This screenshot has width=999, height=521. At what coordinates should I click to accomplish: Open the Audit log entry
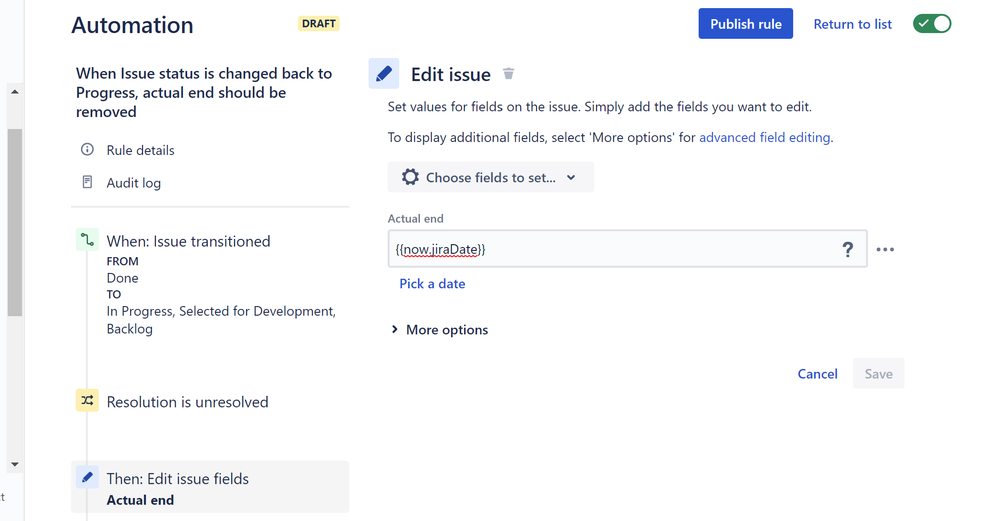pyautogui.click(x=133, y=183)
